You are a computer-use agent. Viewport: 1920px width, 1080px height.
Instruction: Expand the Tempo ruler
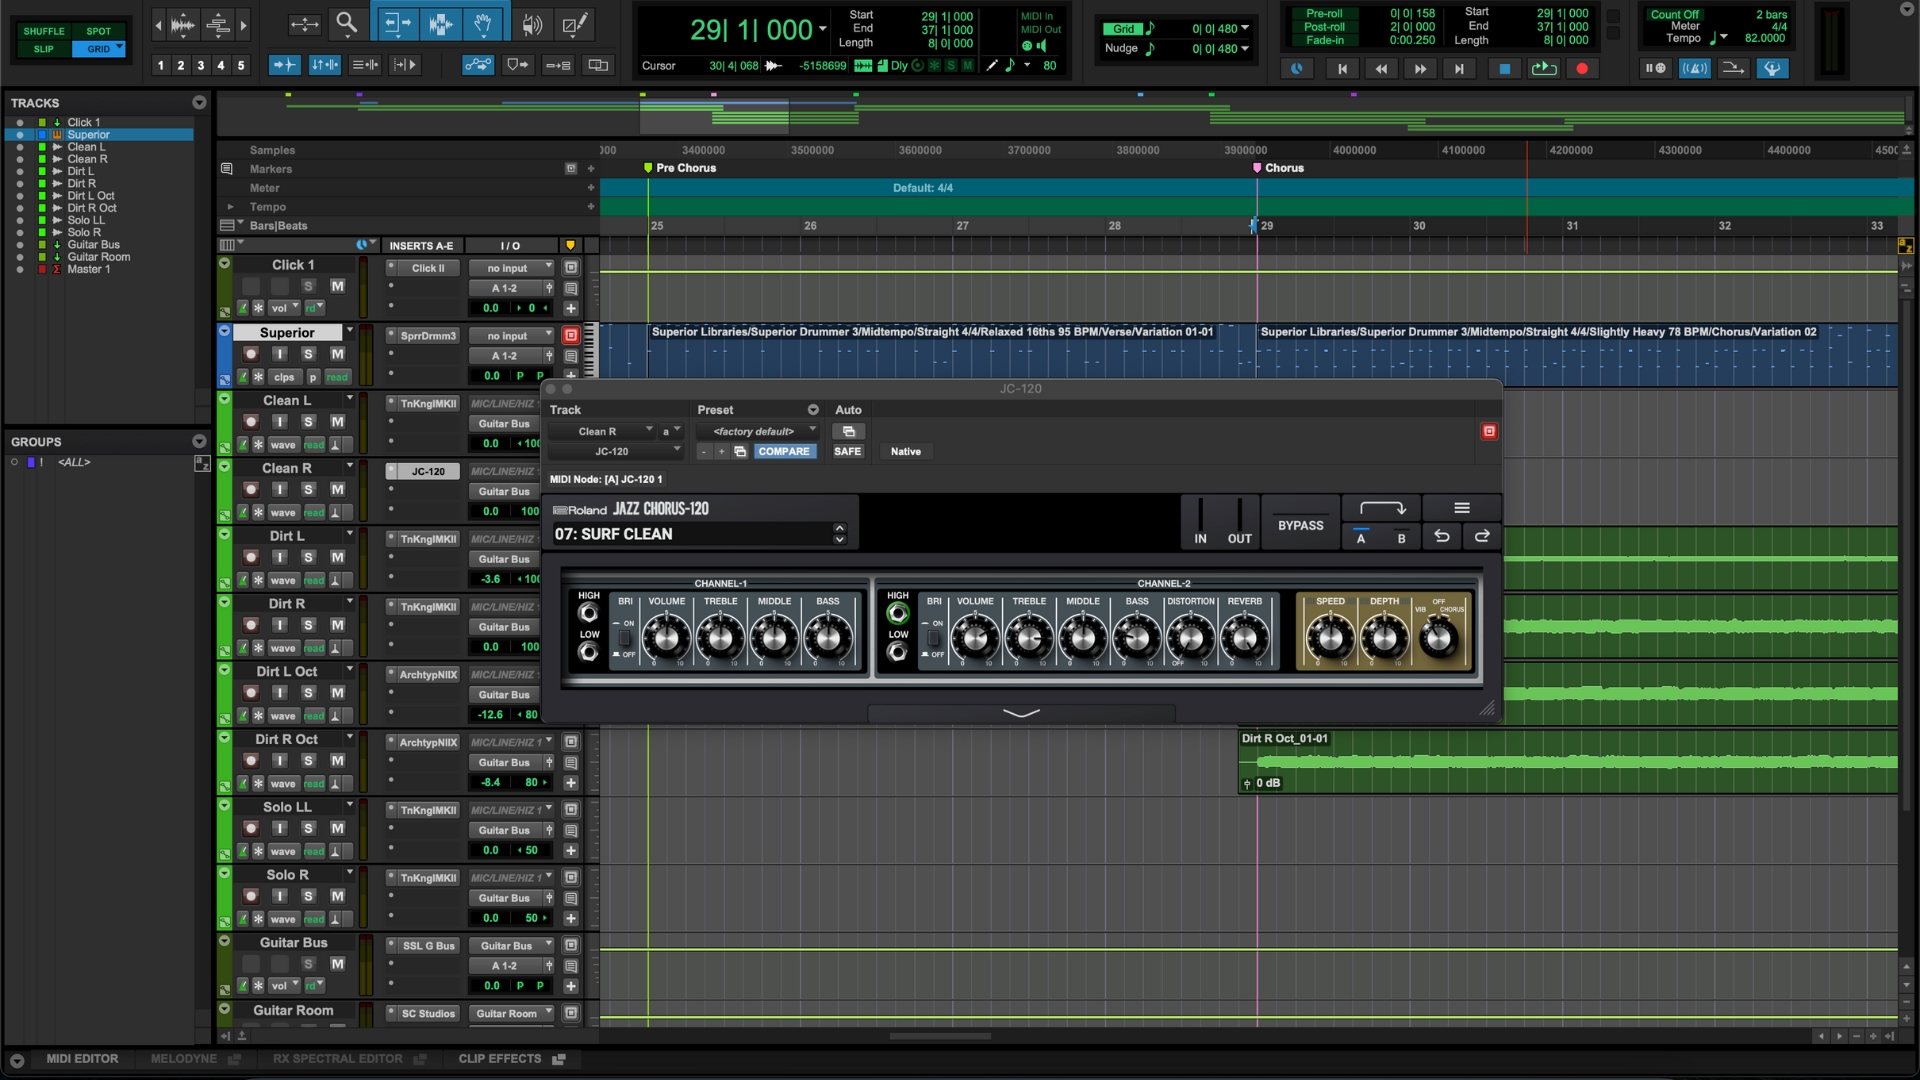pyautogui.click(x=231, y=207)
